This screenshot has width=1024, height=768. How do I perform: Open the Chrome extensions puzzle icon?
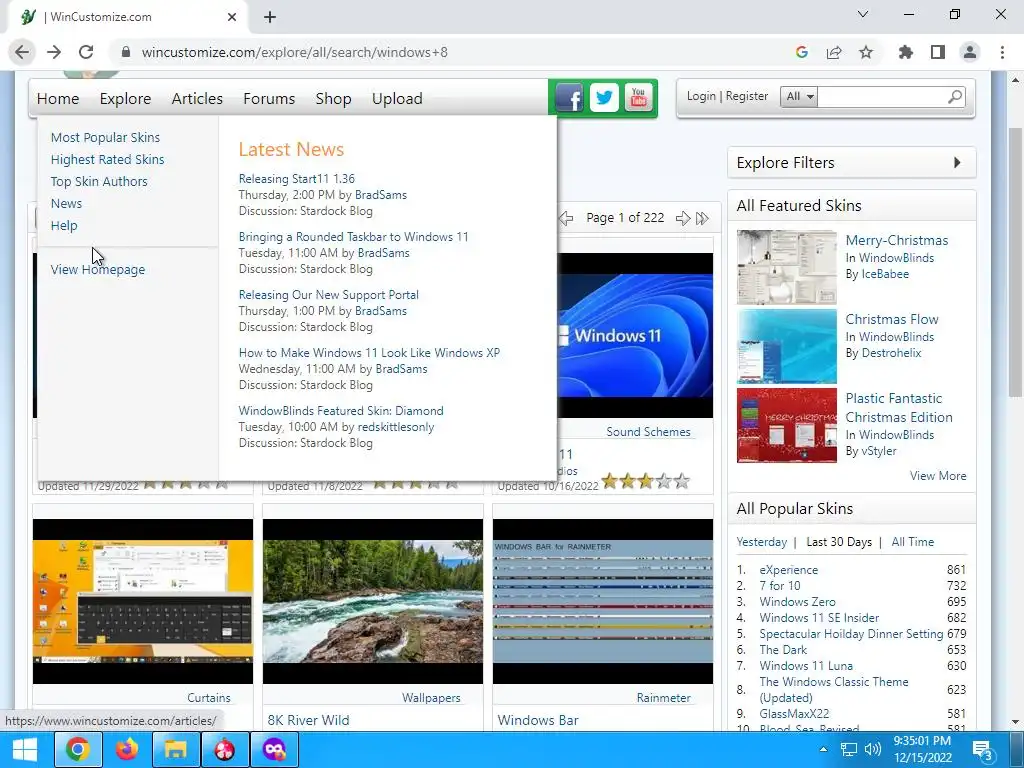905,52
